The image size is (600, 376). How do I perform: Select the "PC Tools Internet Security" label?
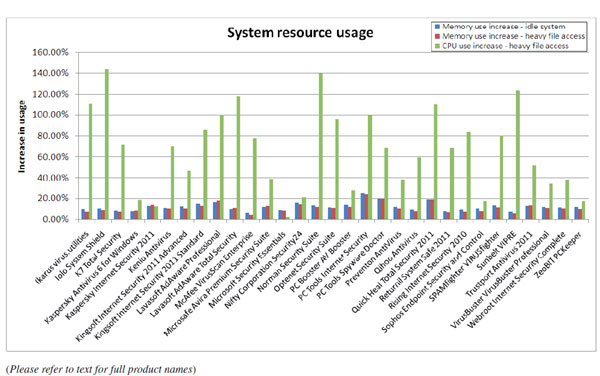[334, 265]
